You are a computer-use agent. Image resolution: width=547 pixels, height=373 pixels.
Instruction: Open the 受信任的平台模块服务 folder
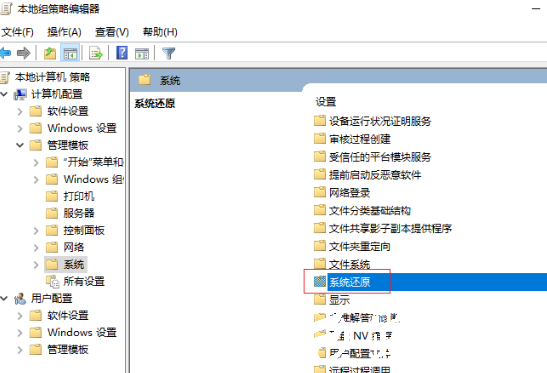coord(380,157)
